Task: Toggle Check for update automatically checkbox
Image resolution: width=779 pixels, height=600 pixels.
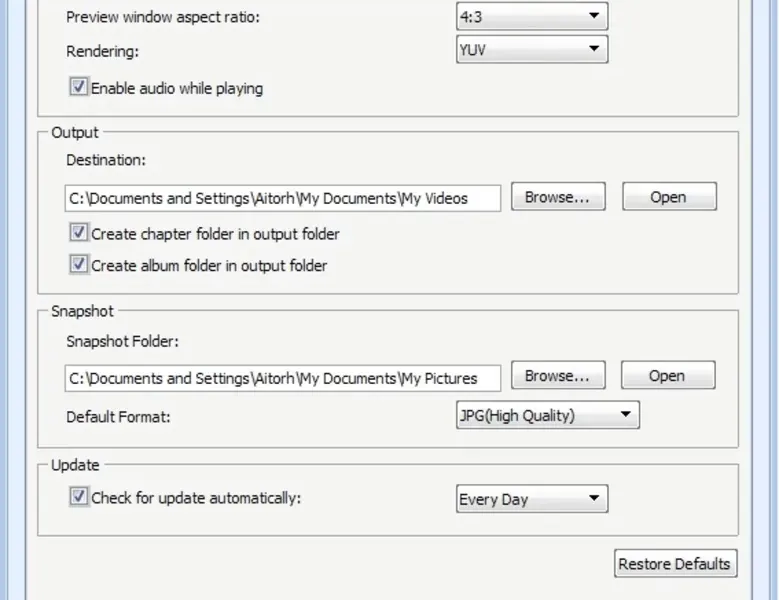Action: click(x=79, y=496)
